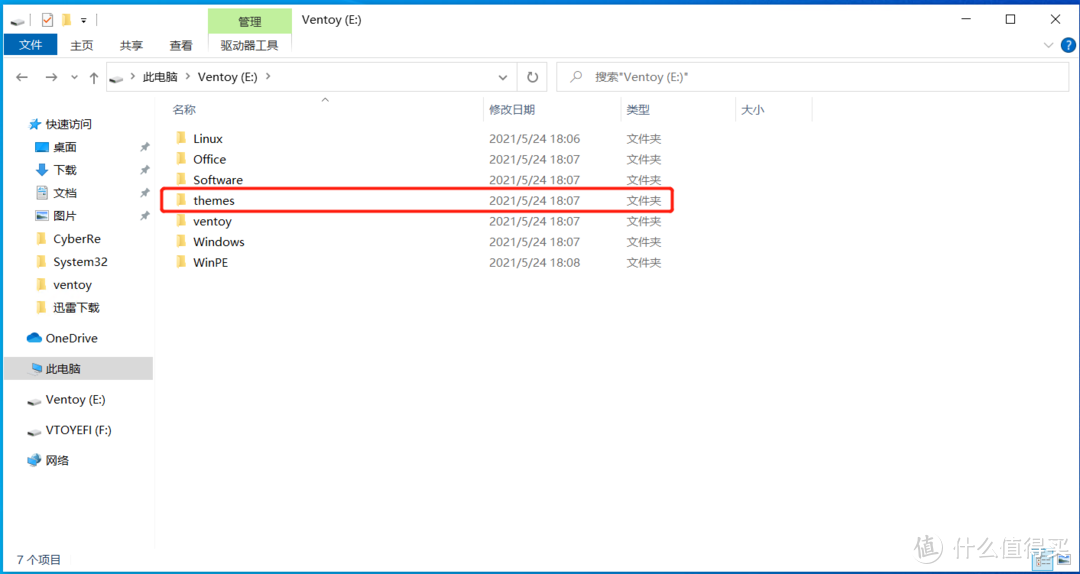Image resolution: width=1080 pixels, height=574 pixels.
Task: Click the Properties checkmark icon in title bar
Action: pyautogui.click(x=48, y=20)
